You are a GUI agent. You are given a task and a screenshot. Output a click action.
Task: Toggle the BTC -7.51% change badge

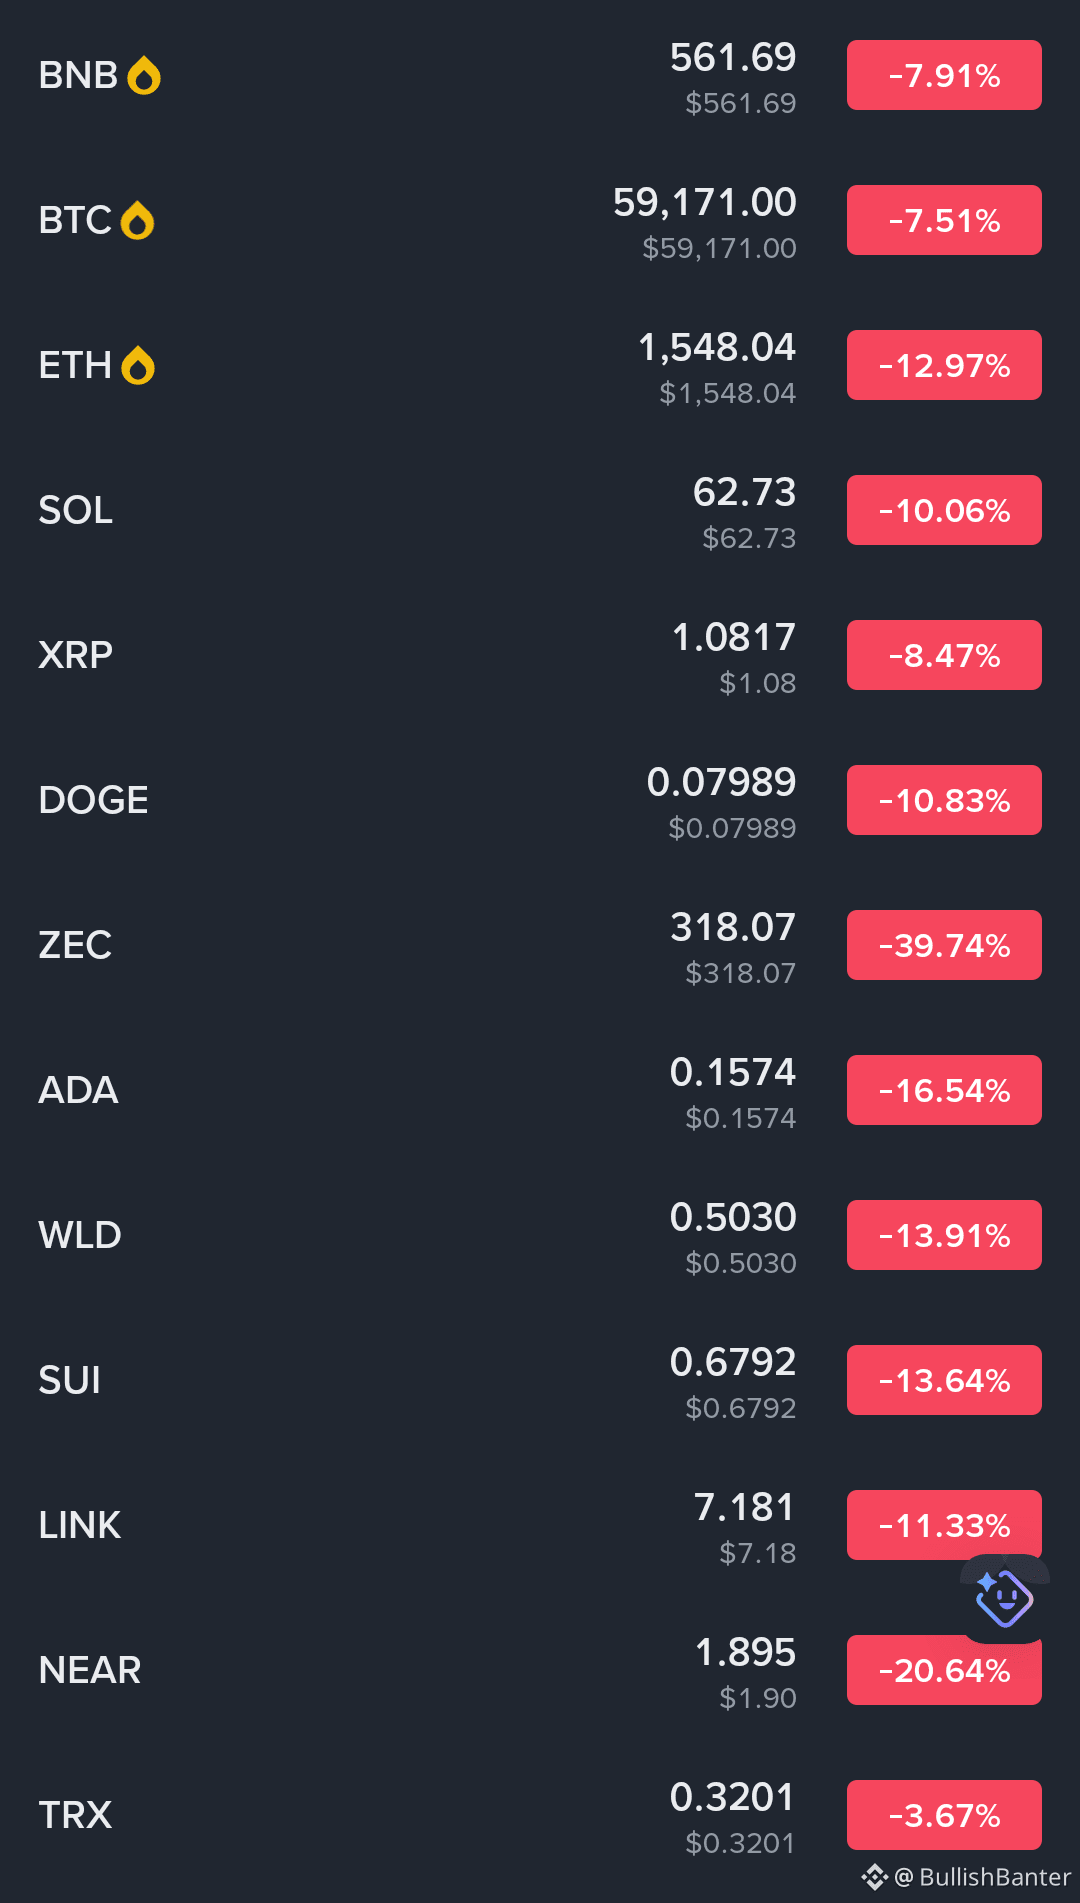(944, 220)
